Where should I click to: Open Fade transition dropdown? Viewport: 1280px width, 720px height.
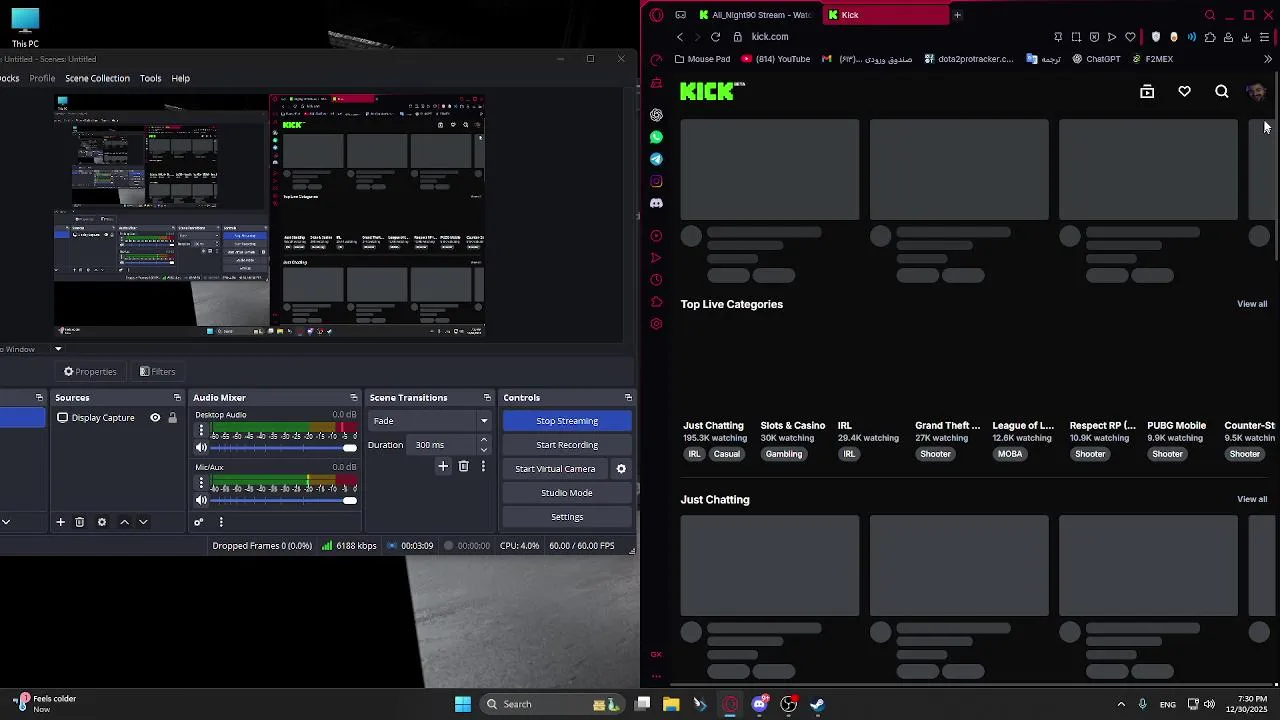point(429,421)
